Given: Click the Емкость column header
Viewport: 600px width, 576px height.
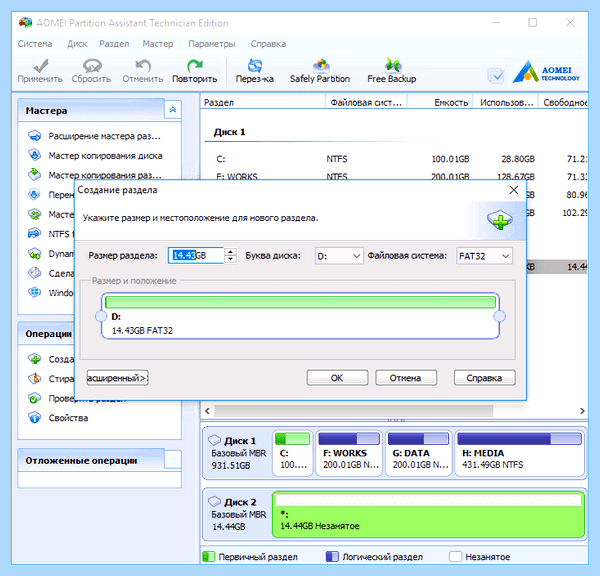Looking at the screenshot, I should click(440, 103).
